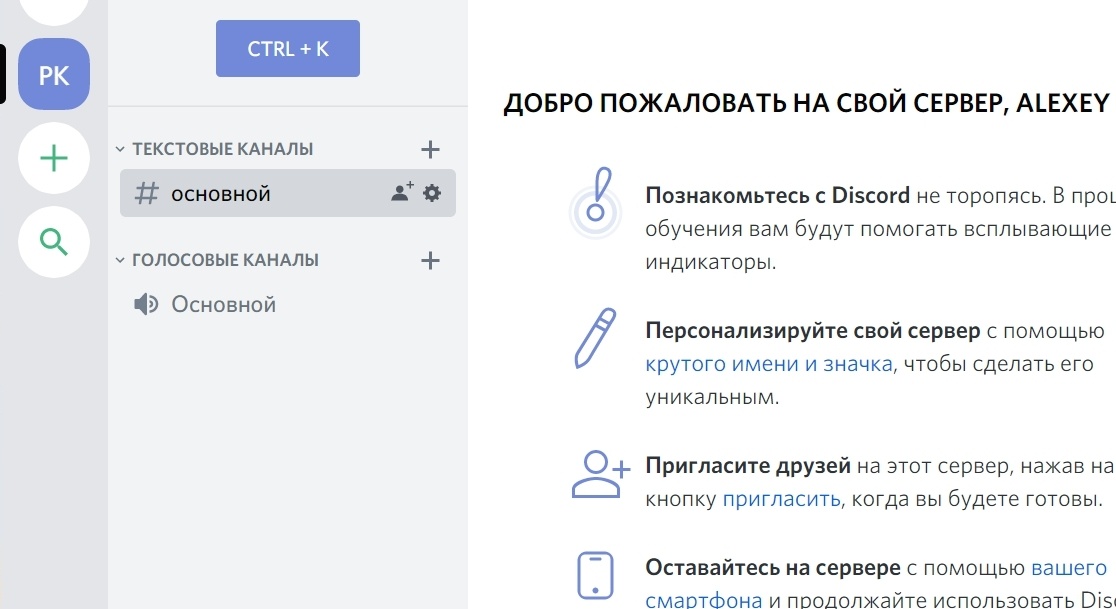The width and height of the screenshot is (1116, 609).
Task: Open server discovery with the magnifier icon
Action: 54,242
